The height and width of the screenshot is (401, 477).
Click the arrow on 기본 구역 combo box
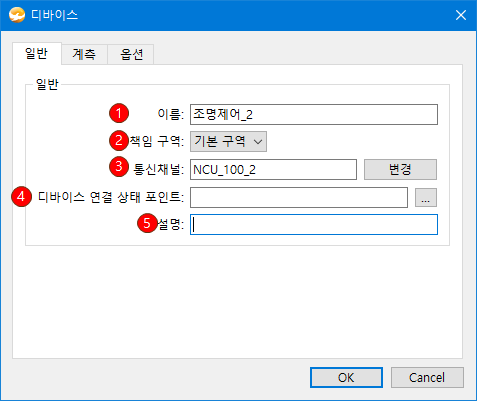[x=258, y=142]
